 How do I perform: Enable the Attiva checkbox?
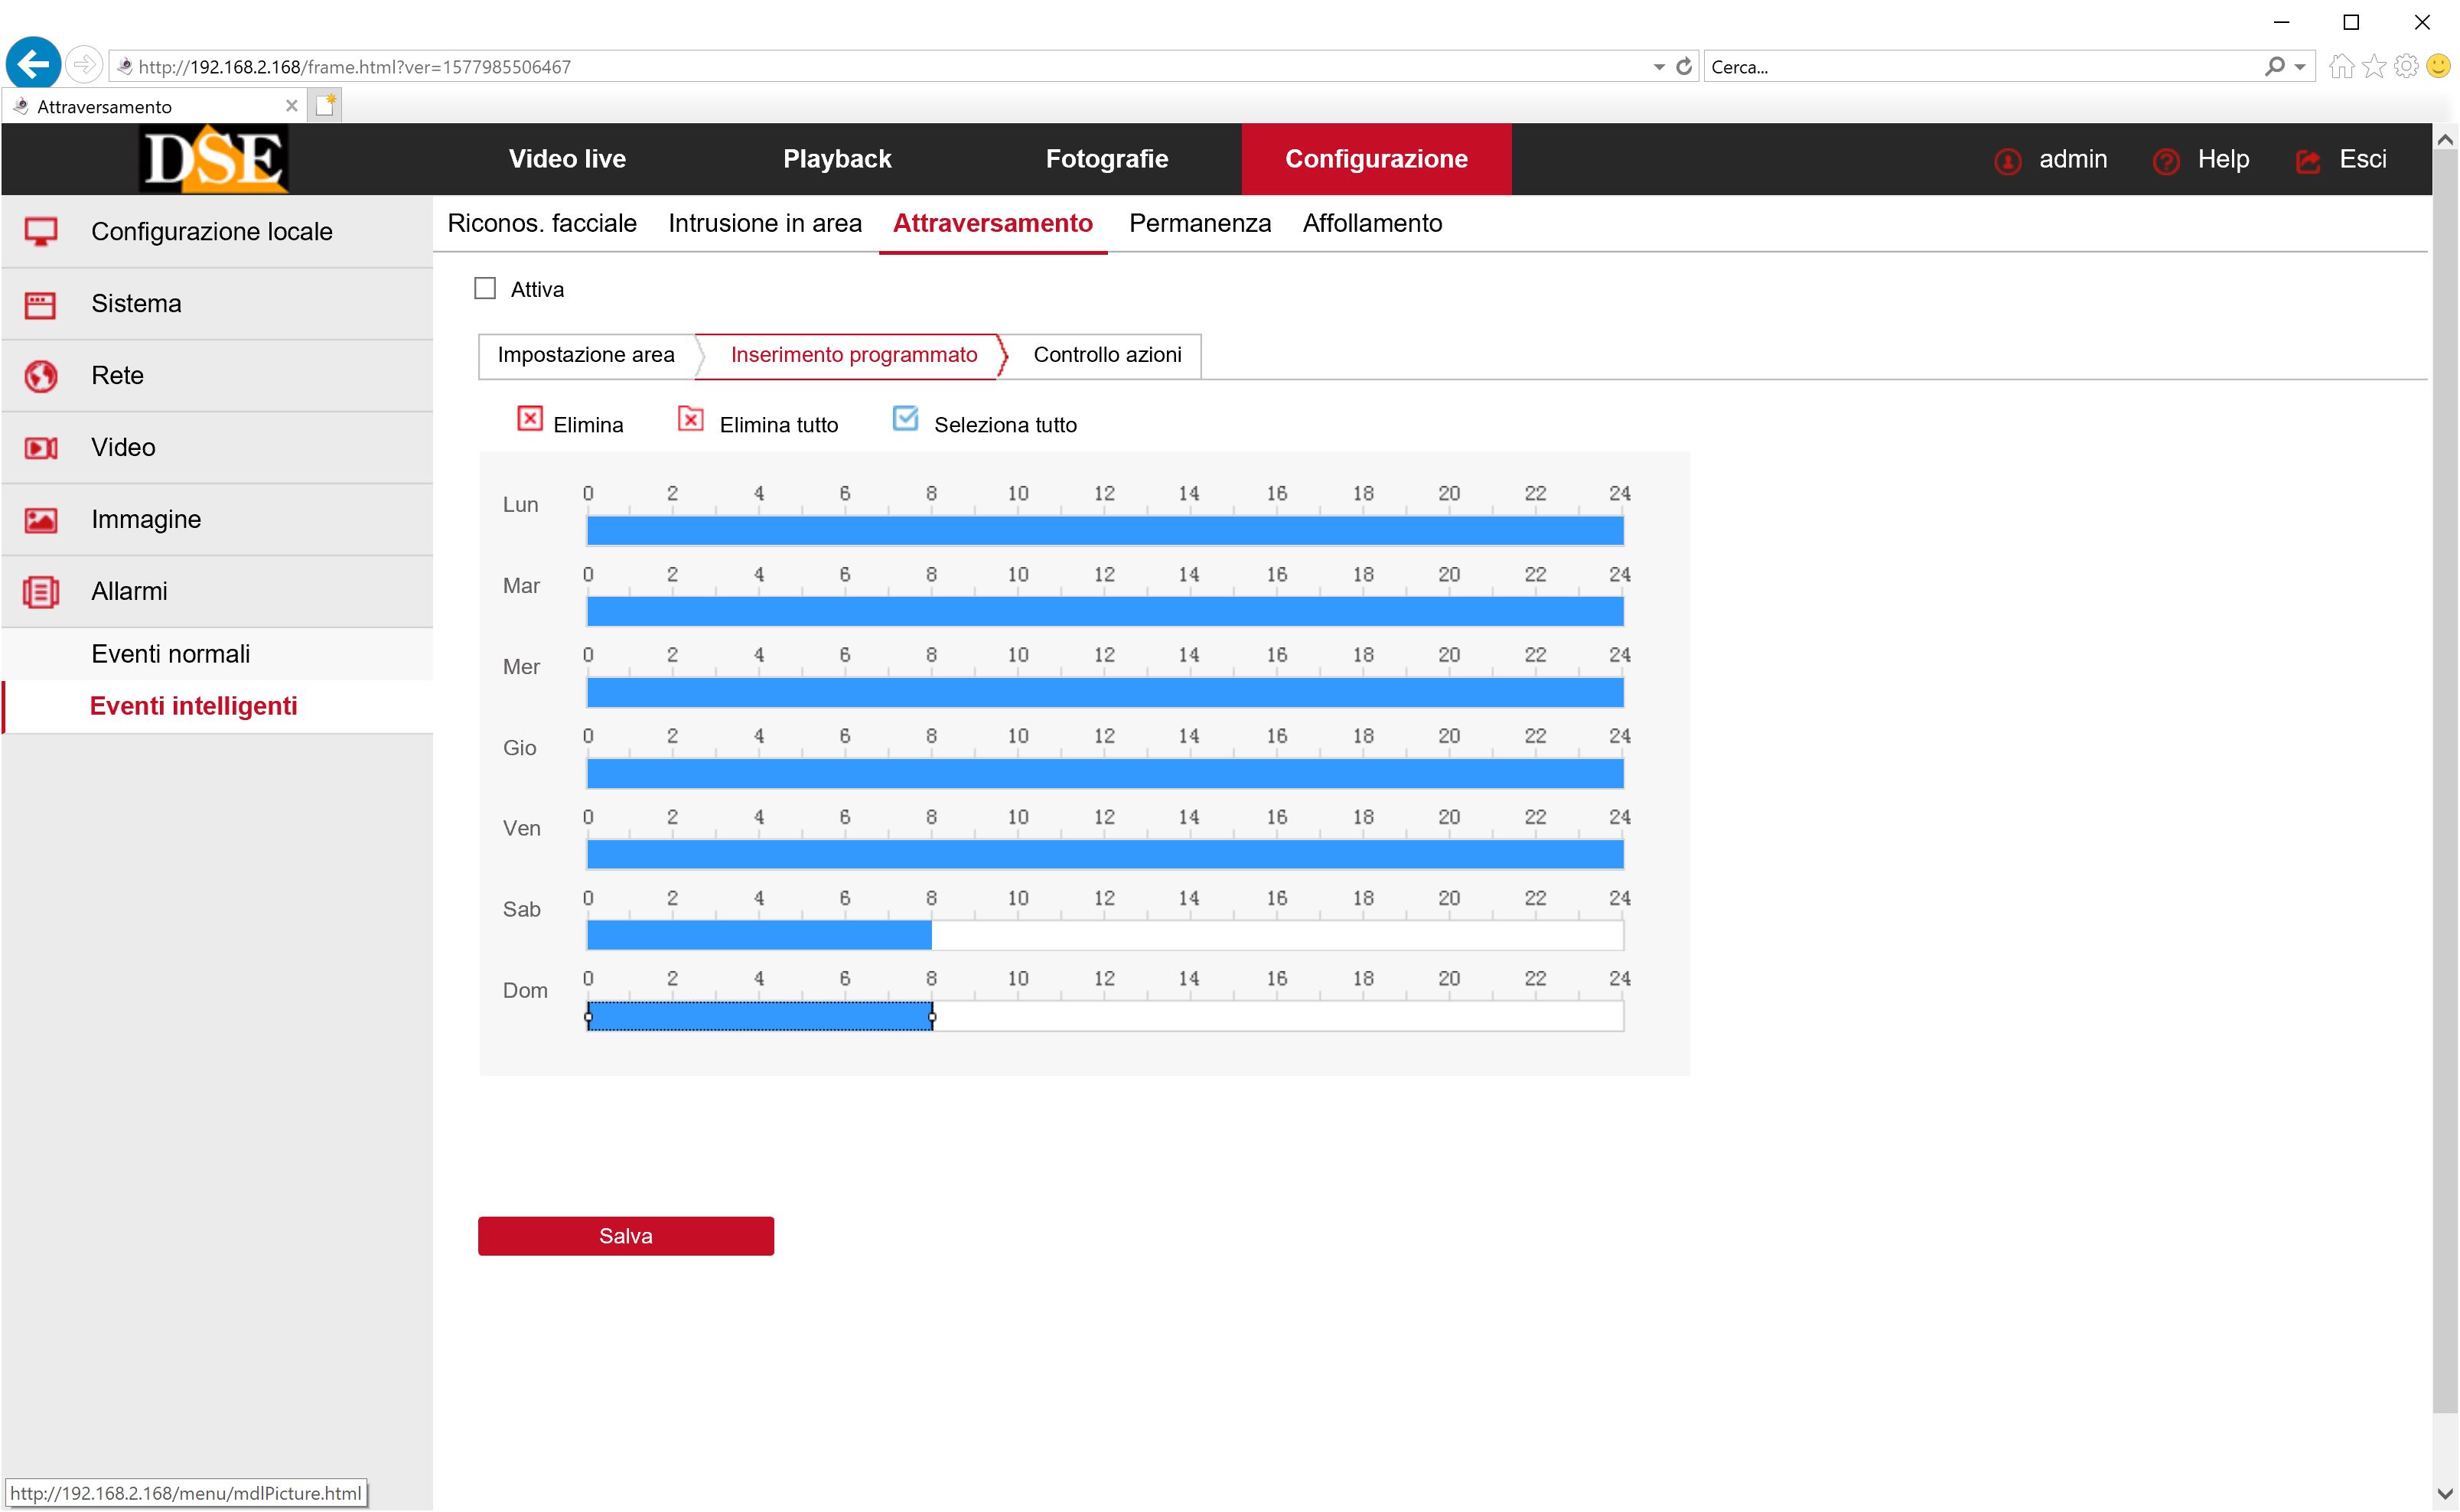(x=485, y=289)
